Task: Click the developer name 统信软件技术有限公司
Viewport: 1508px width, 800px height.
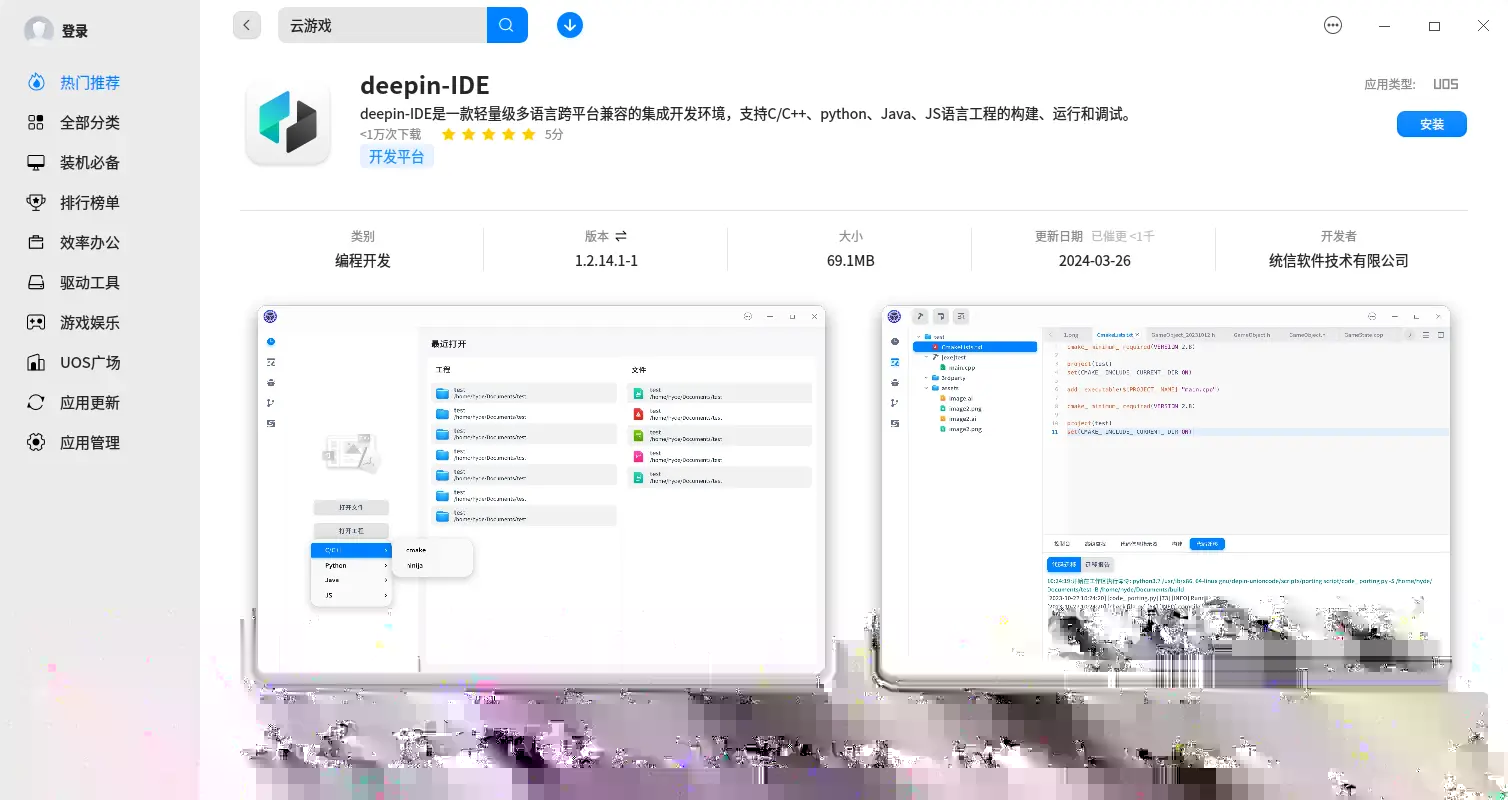Action: click(1339, 260)
